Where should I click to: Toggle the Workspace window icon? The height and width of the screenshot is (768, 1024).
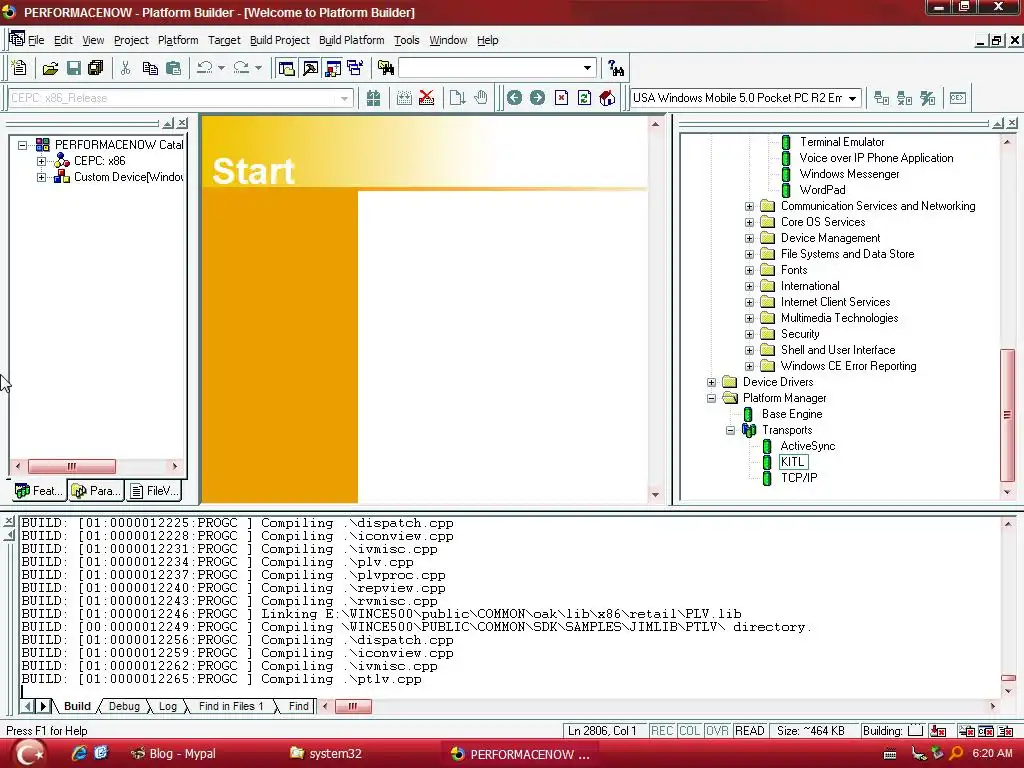[286, 68]
